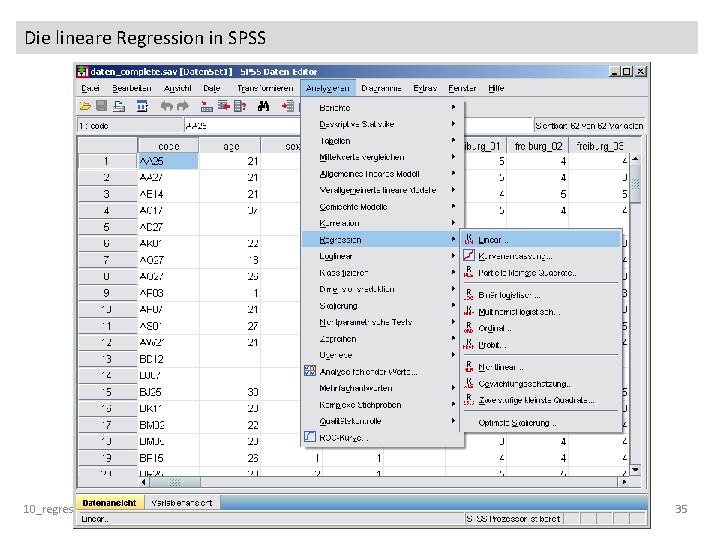
Task: Click the Recall dialog icon in toolbar
Action: coord(142,106)
